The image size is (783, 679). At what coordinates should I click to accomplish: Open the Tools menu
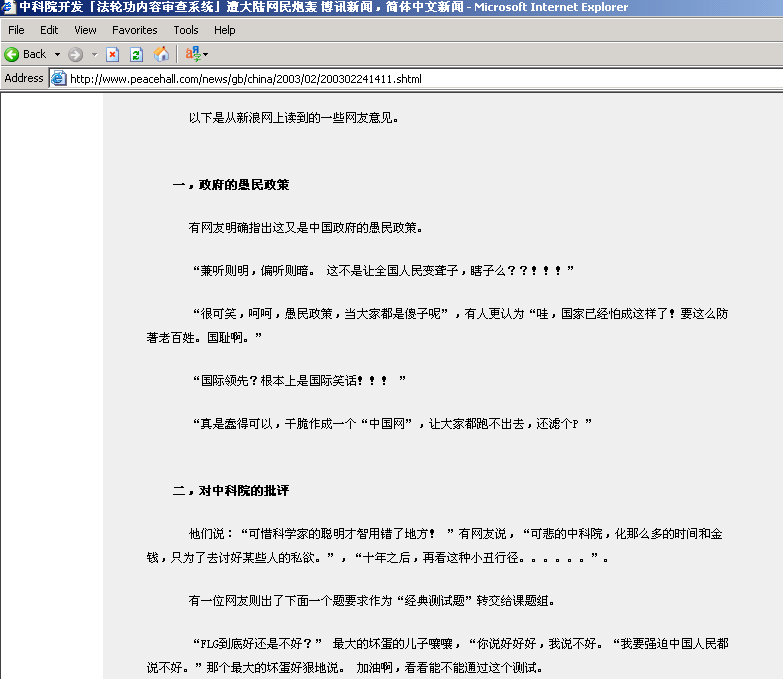tap(186, 30)
